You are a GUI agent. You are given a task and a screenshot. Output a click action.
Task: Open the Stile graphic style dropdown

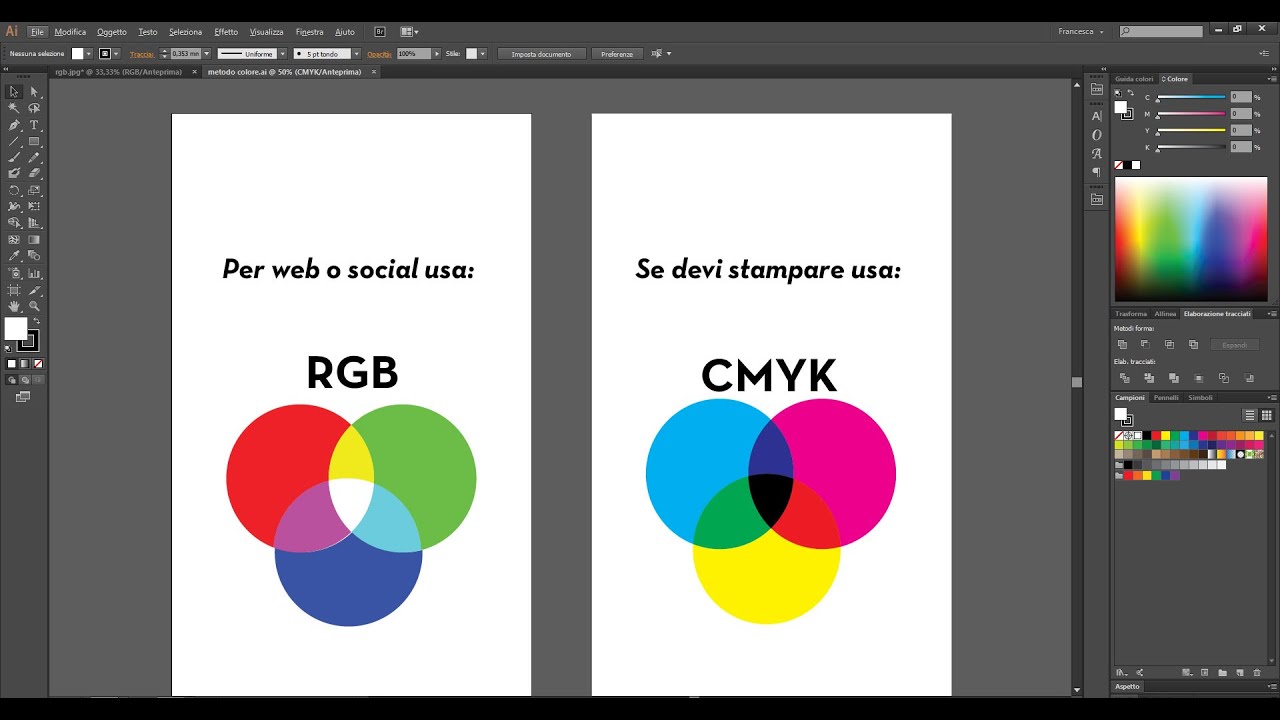[x=484, y=54]
